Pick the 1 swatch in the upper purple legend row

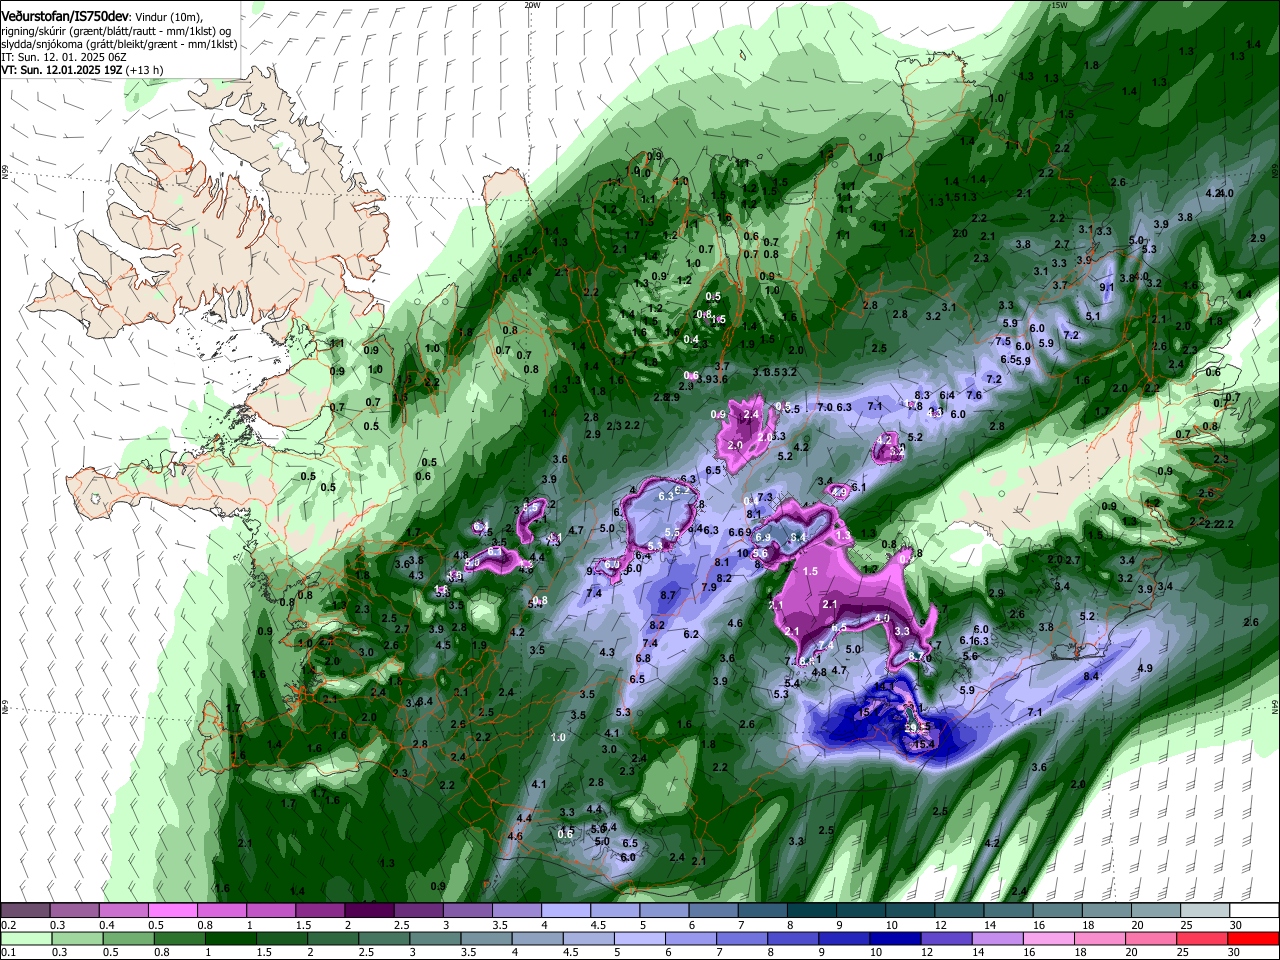point(271,910)
